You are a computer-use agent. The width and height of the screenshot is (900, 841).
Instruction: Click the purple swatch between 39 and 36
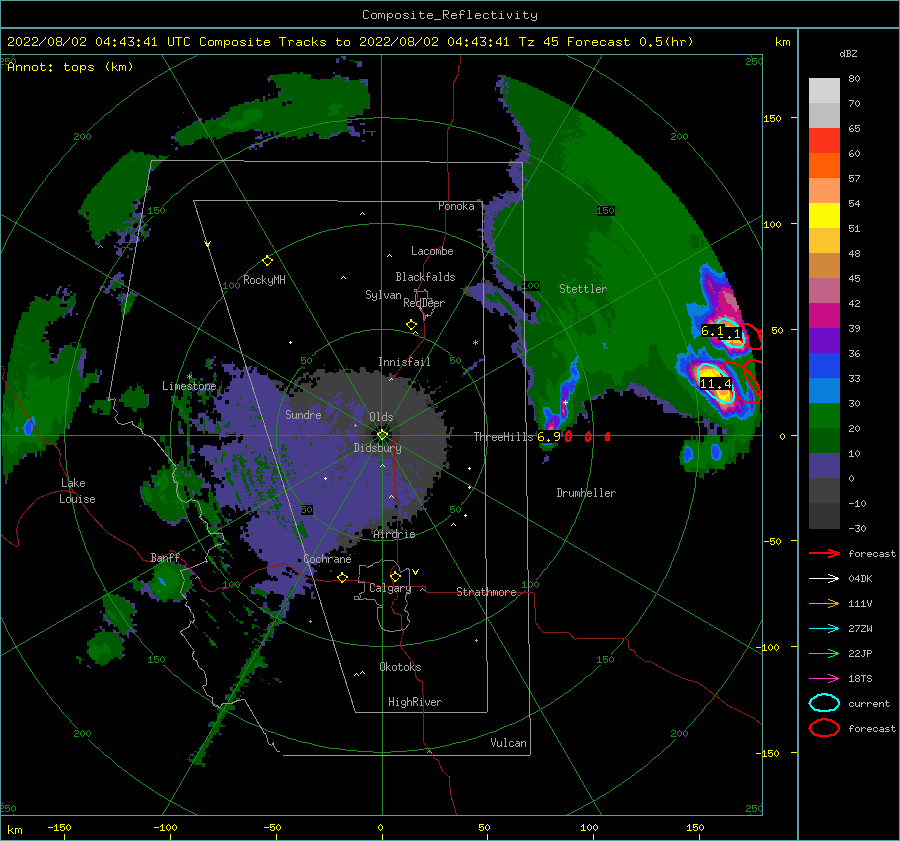(824, 341)
